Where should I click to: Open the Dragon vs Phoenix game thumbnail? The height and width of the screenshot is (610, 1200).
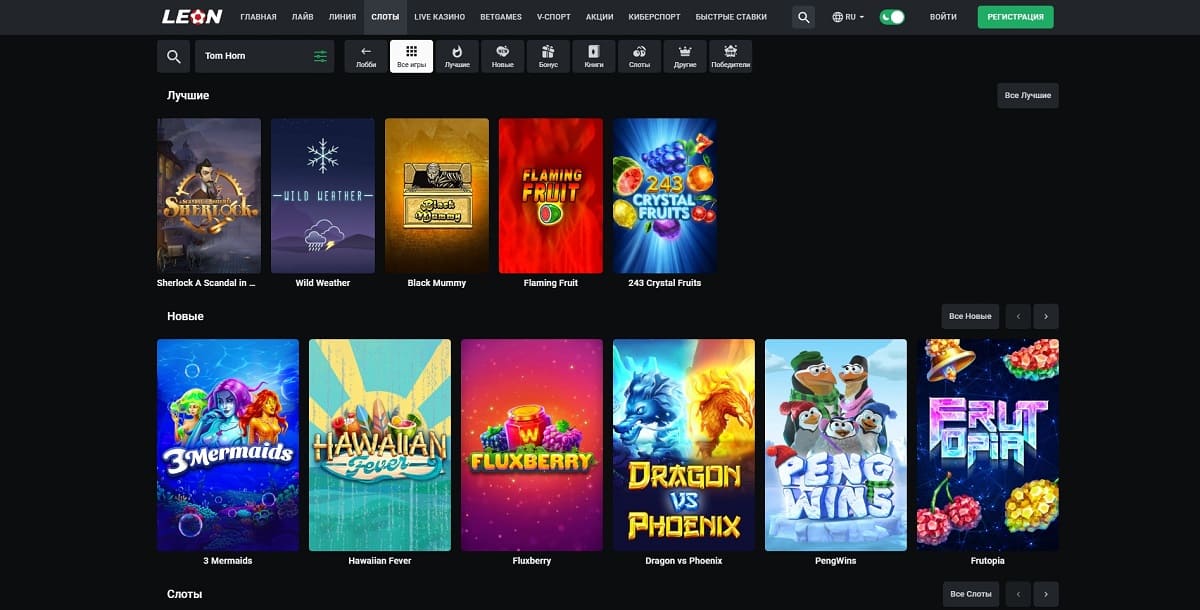click(684, 445)
